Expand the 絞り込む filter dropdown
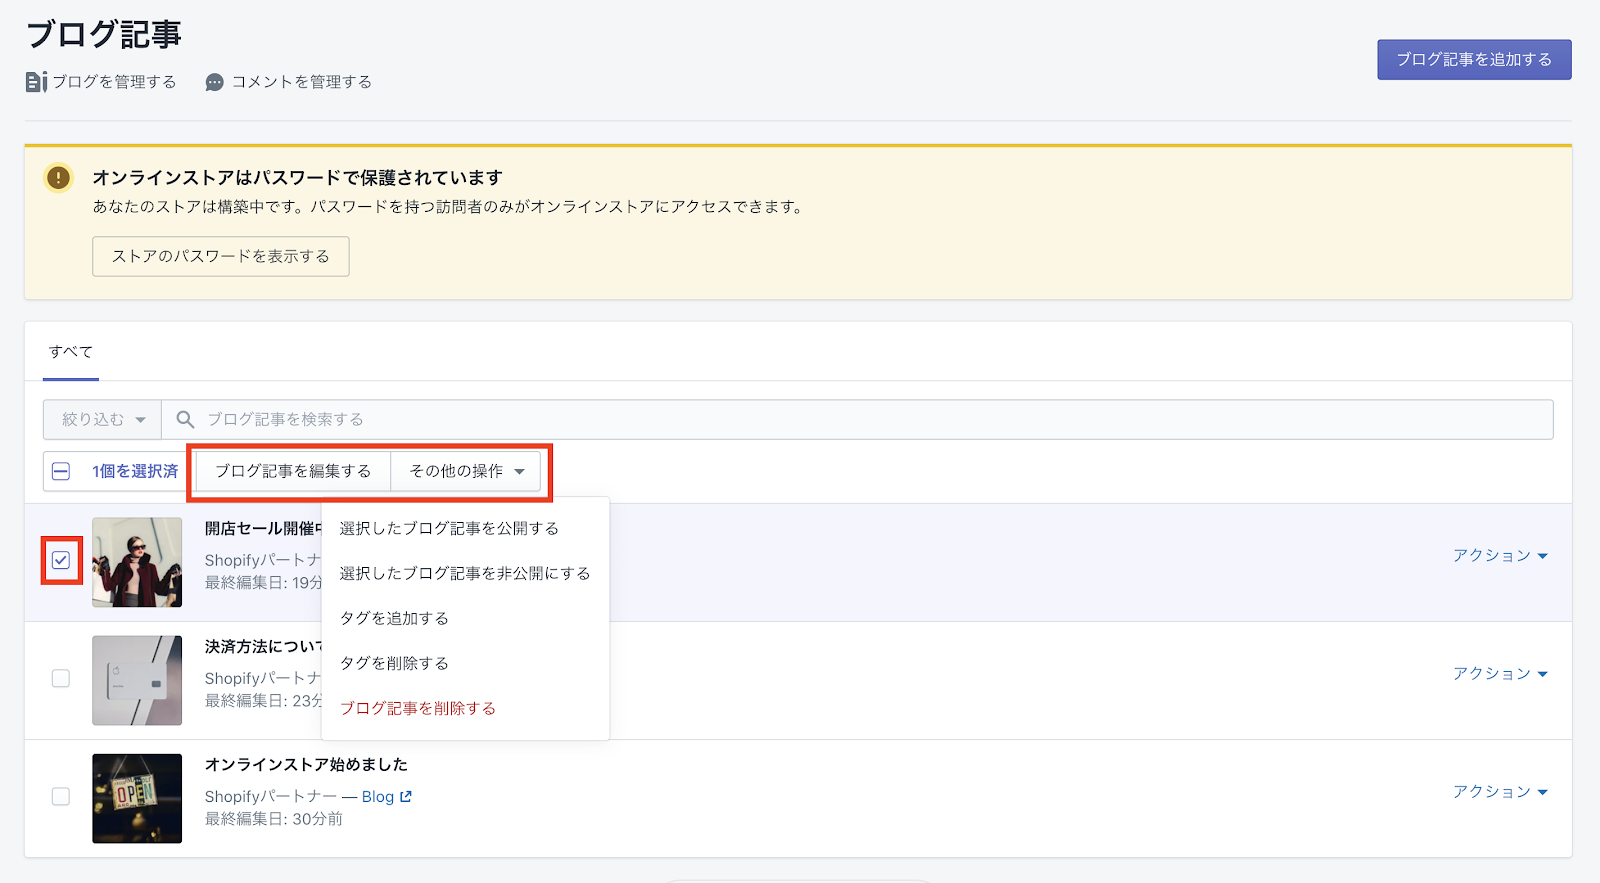 pos(102,419)
